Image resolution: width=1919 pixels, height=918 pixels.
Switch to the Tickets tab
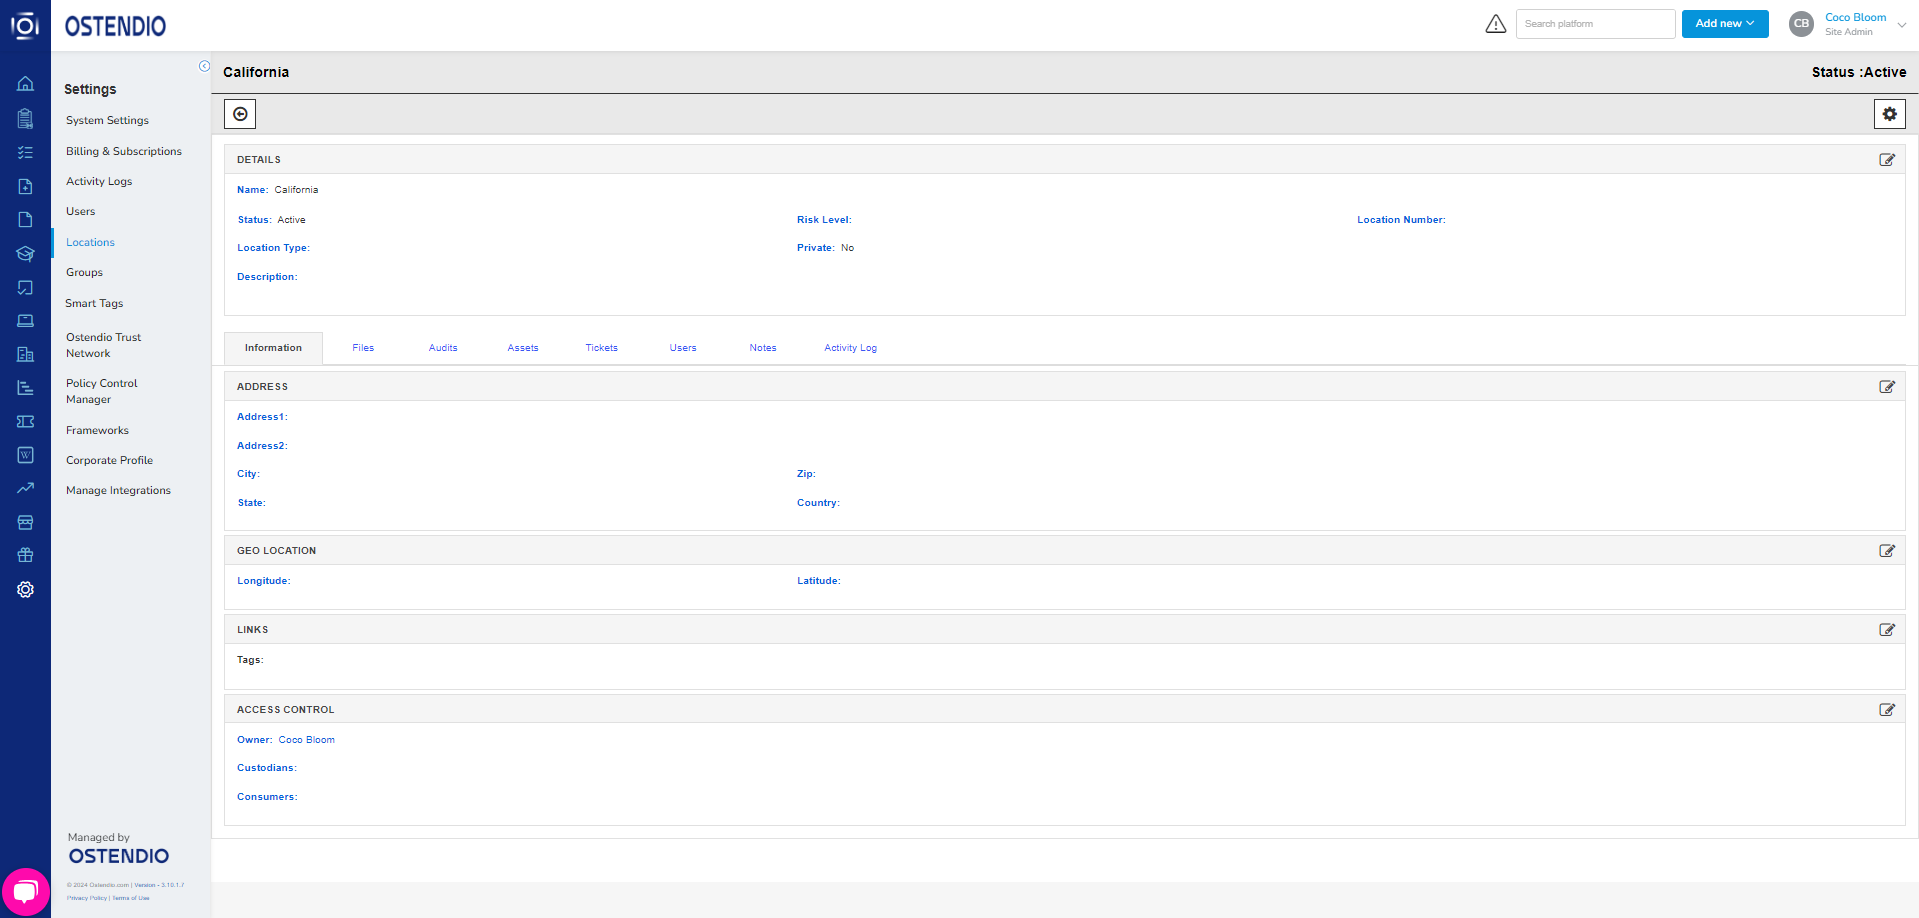click(601, 347)
